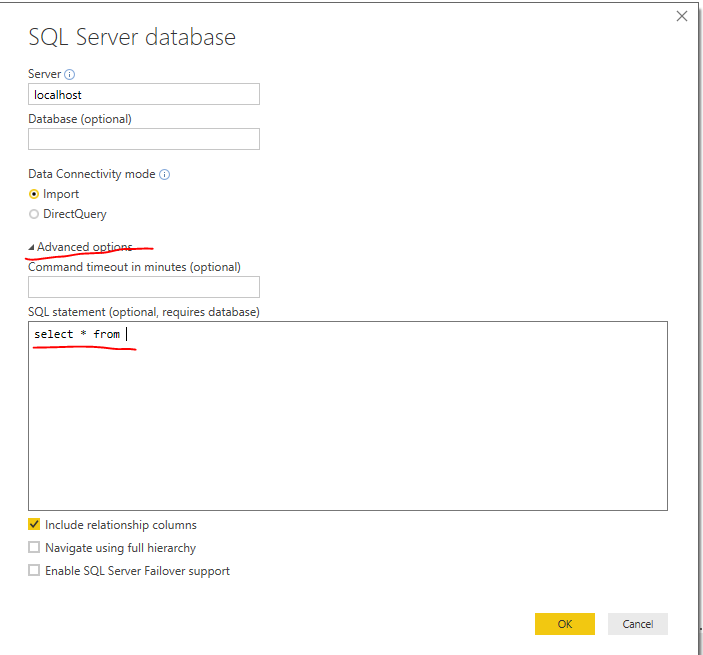Screen dimensions: 703x655
Task: Close the SQL Server database dialog
Action: [x=681, y=16]
